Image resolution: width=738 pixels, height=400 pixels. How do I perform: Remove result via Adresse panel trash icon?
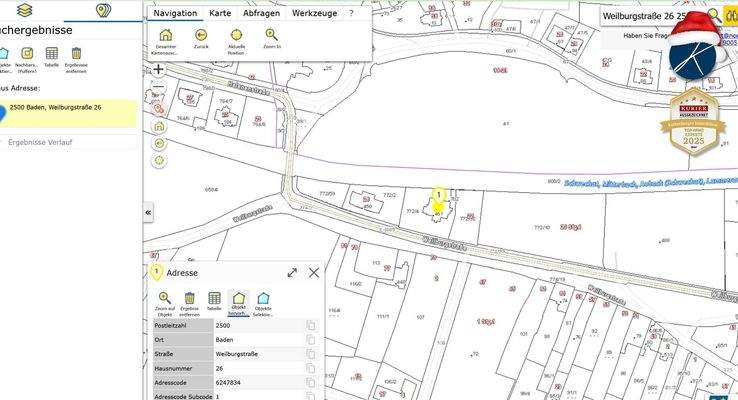coord(190,298)
